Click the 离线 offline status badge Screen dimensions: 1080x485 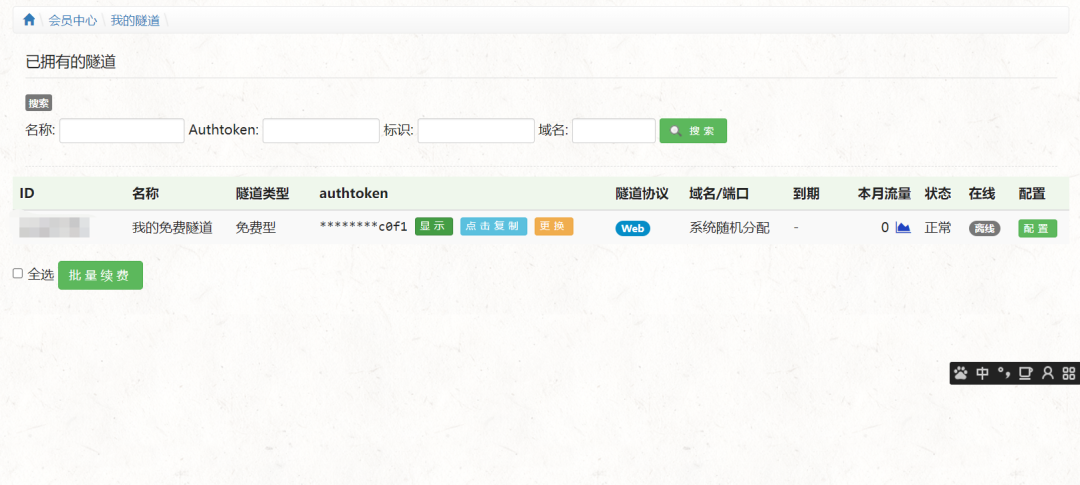tap(984, 229)
